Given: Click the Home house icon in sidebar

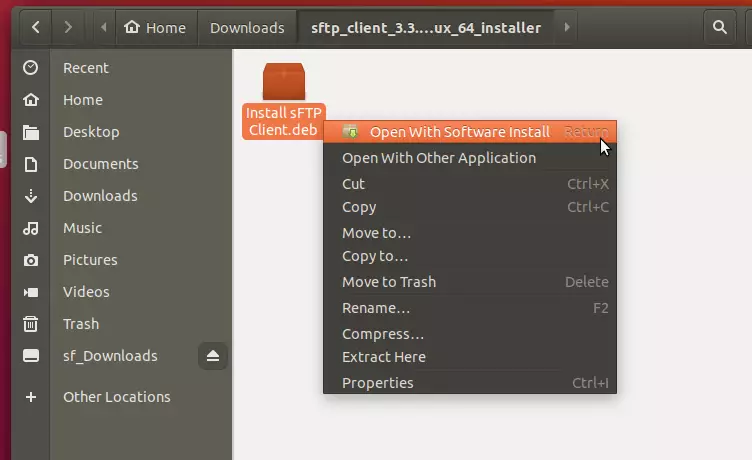Looking at the screenshot, I should point(31,100).
